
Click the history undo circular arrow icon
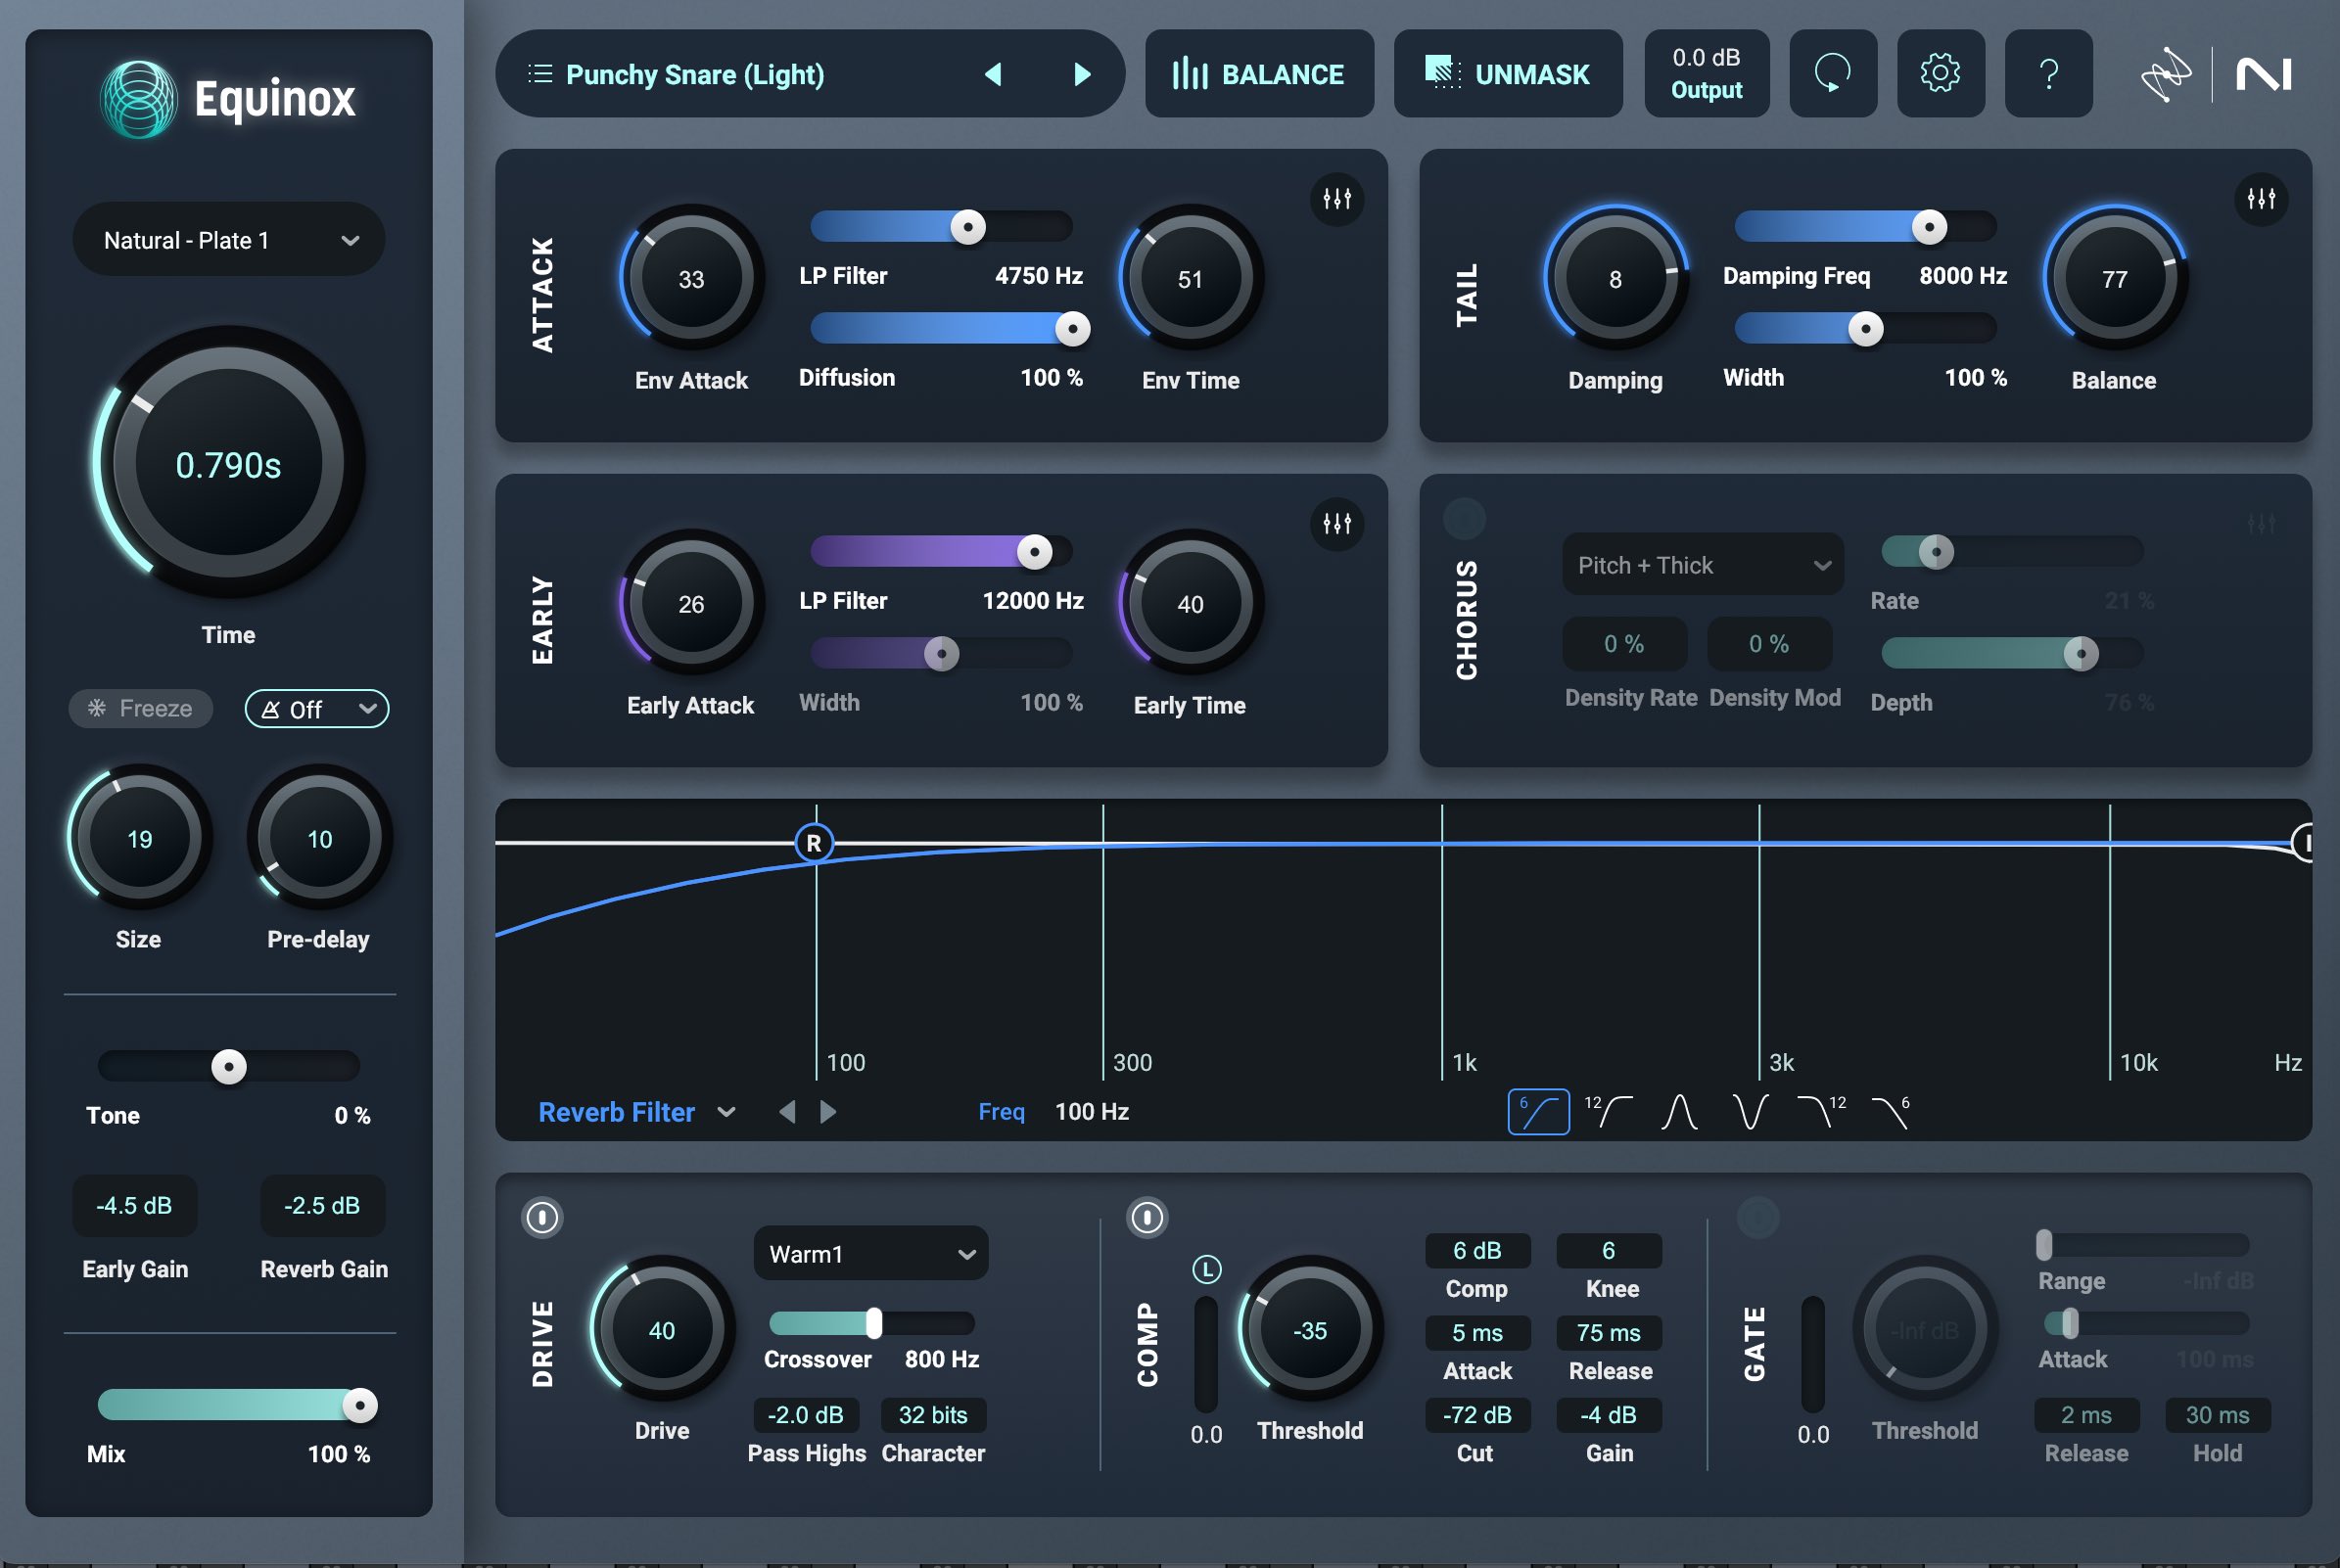(1833, 73)
